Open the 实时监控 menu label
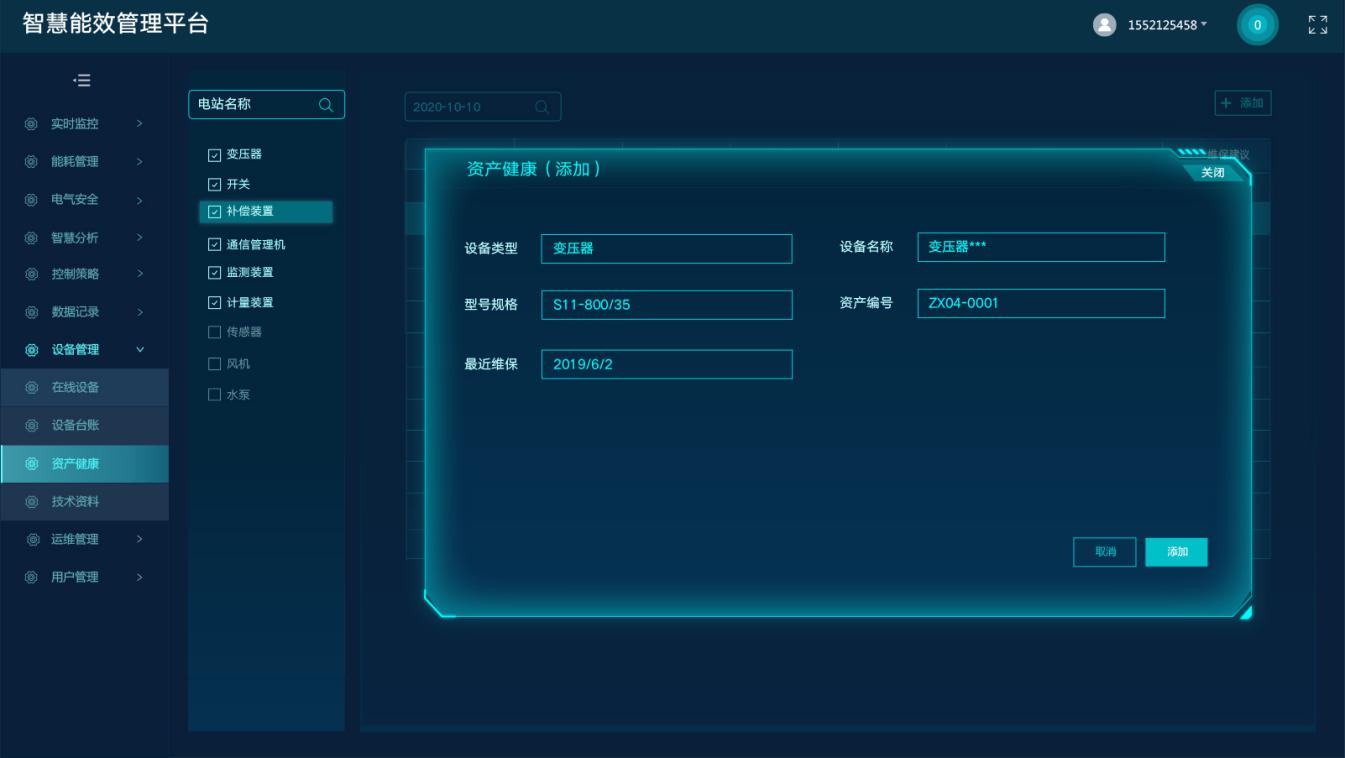 tap(75, 124)
